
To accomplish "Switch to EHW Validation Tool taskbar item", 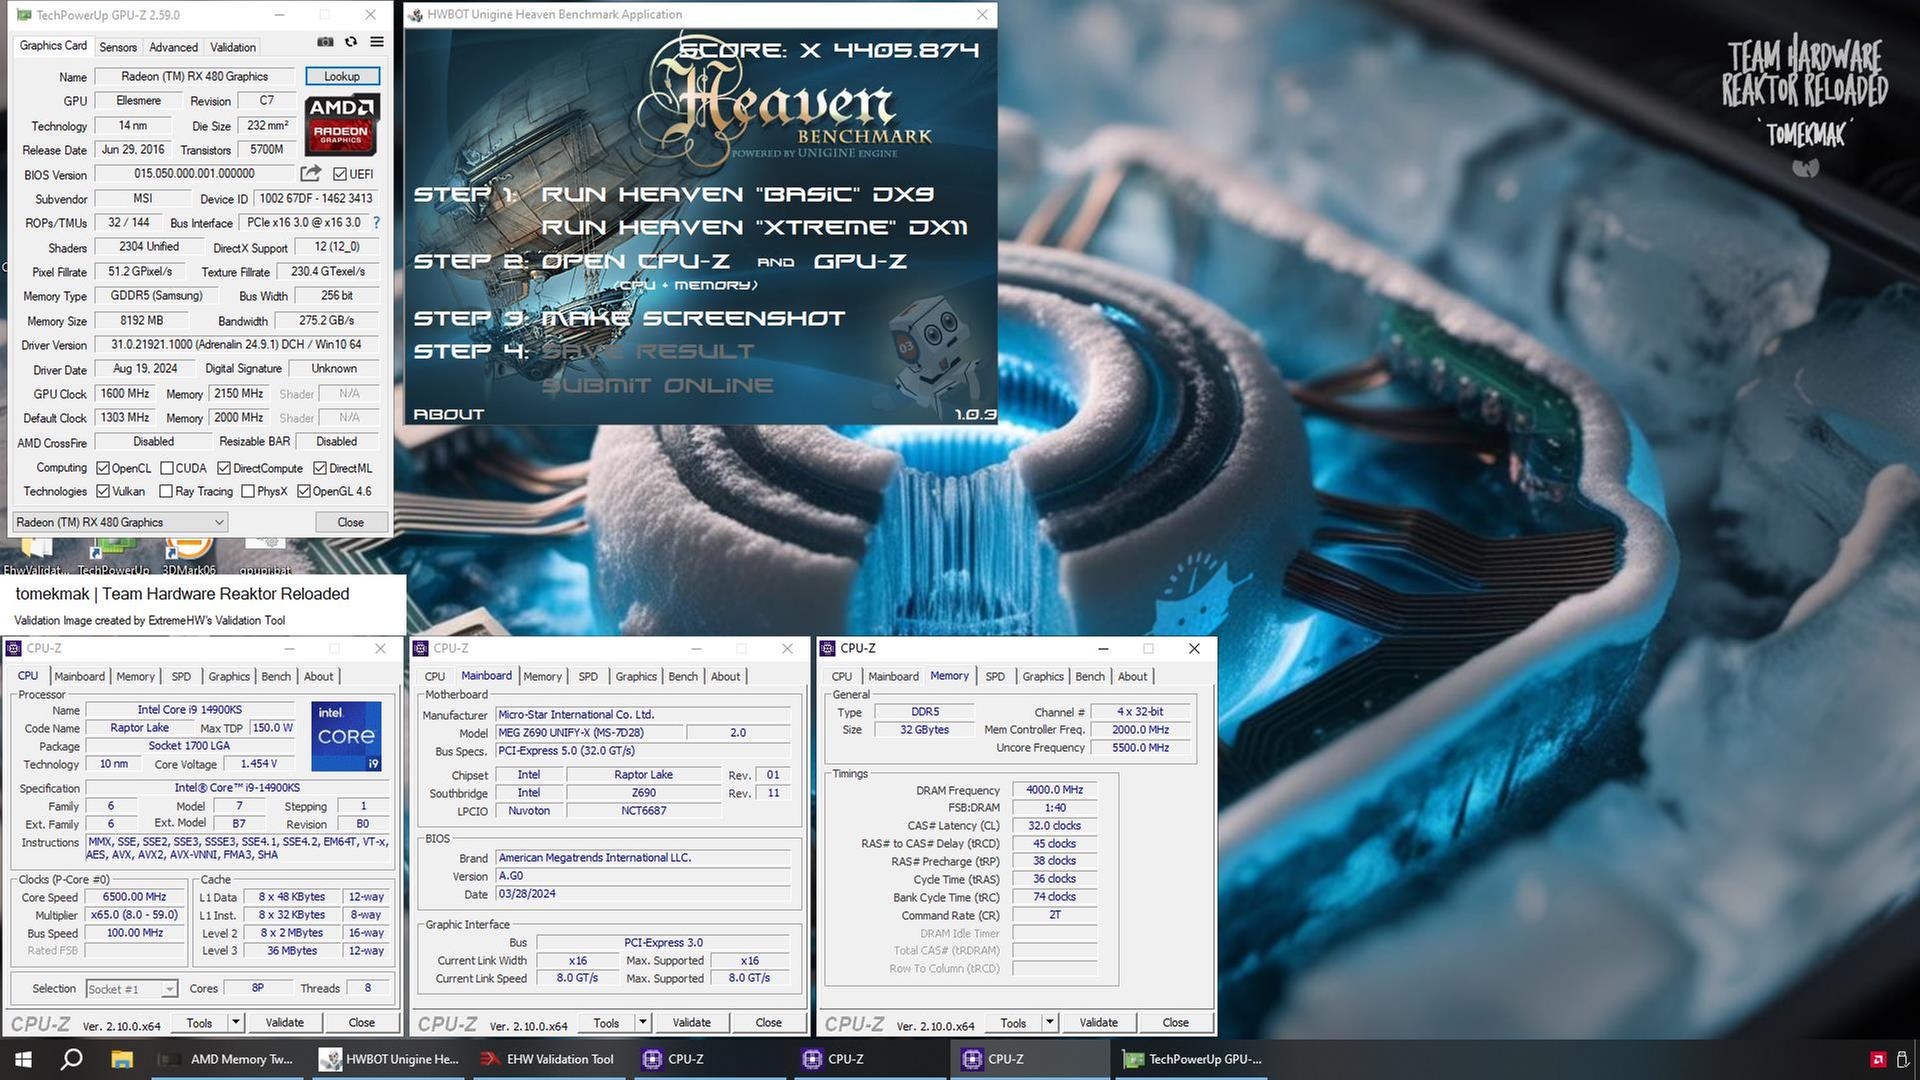I will (x=549, y=1059).
